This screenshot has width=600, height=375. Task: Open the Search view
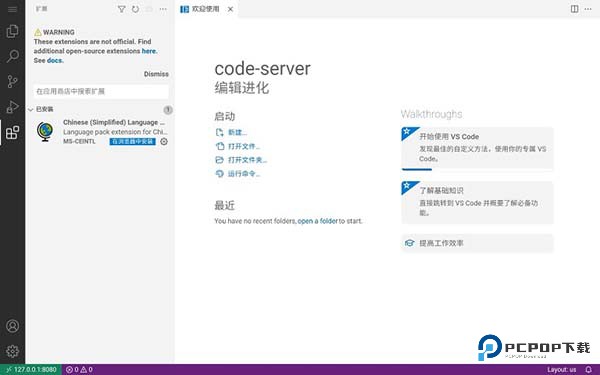(x=12, y=56)
